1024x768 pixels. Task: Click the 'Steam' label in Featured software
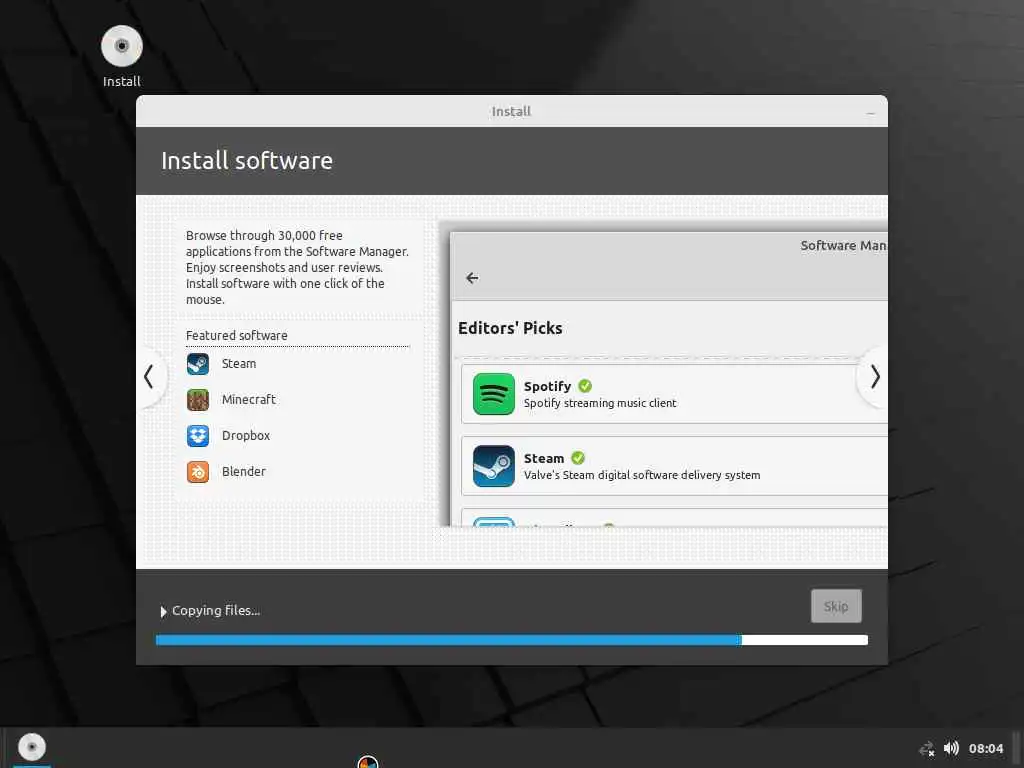239,364
